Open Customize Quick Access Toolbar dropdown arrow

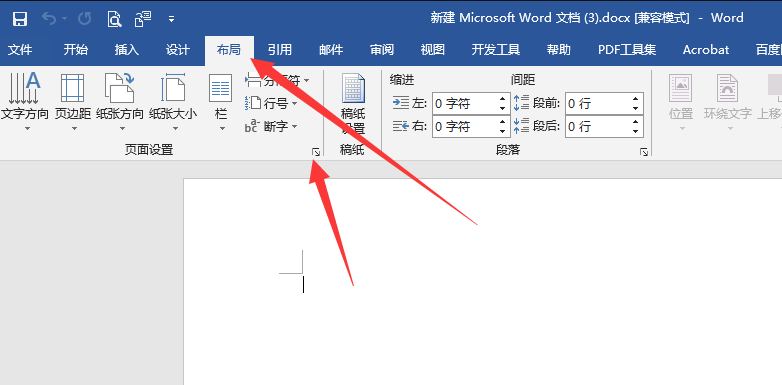[172, 20]
